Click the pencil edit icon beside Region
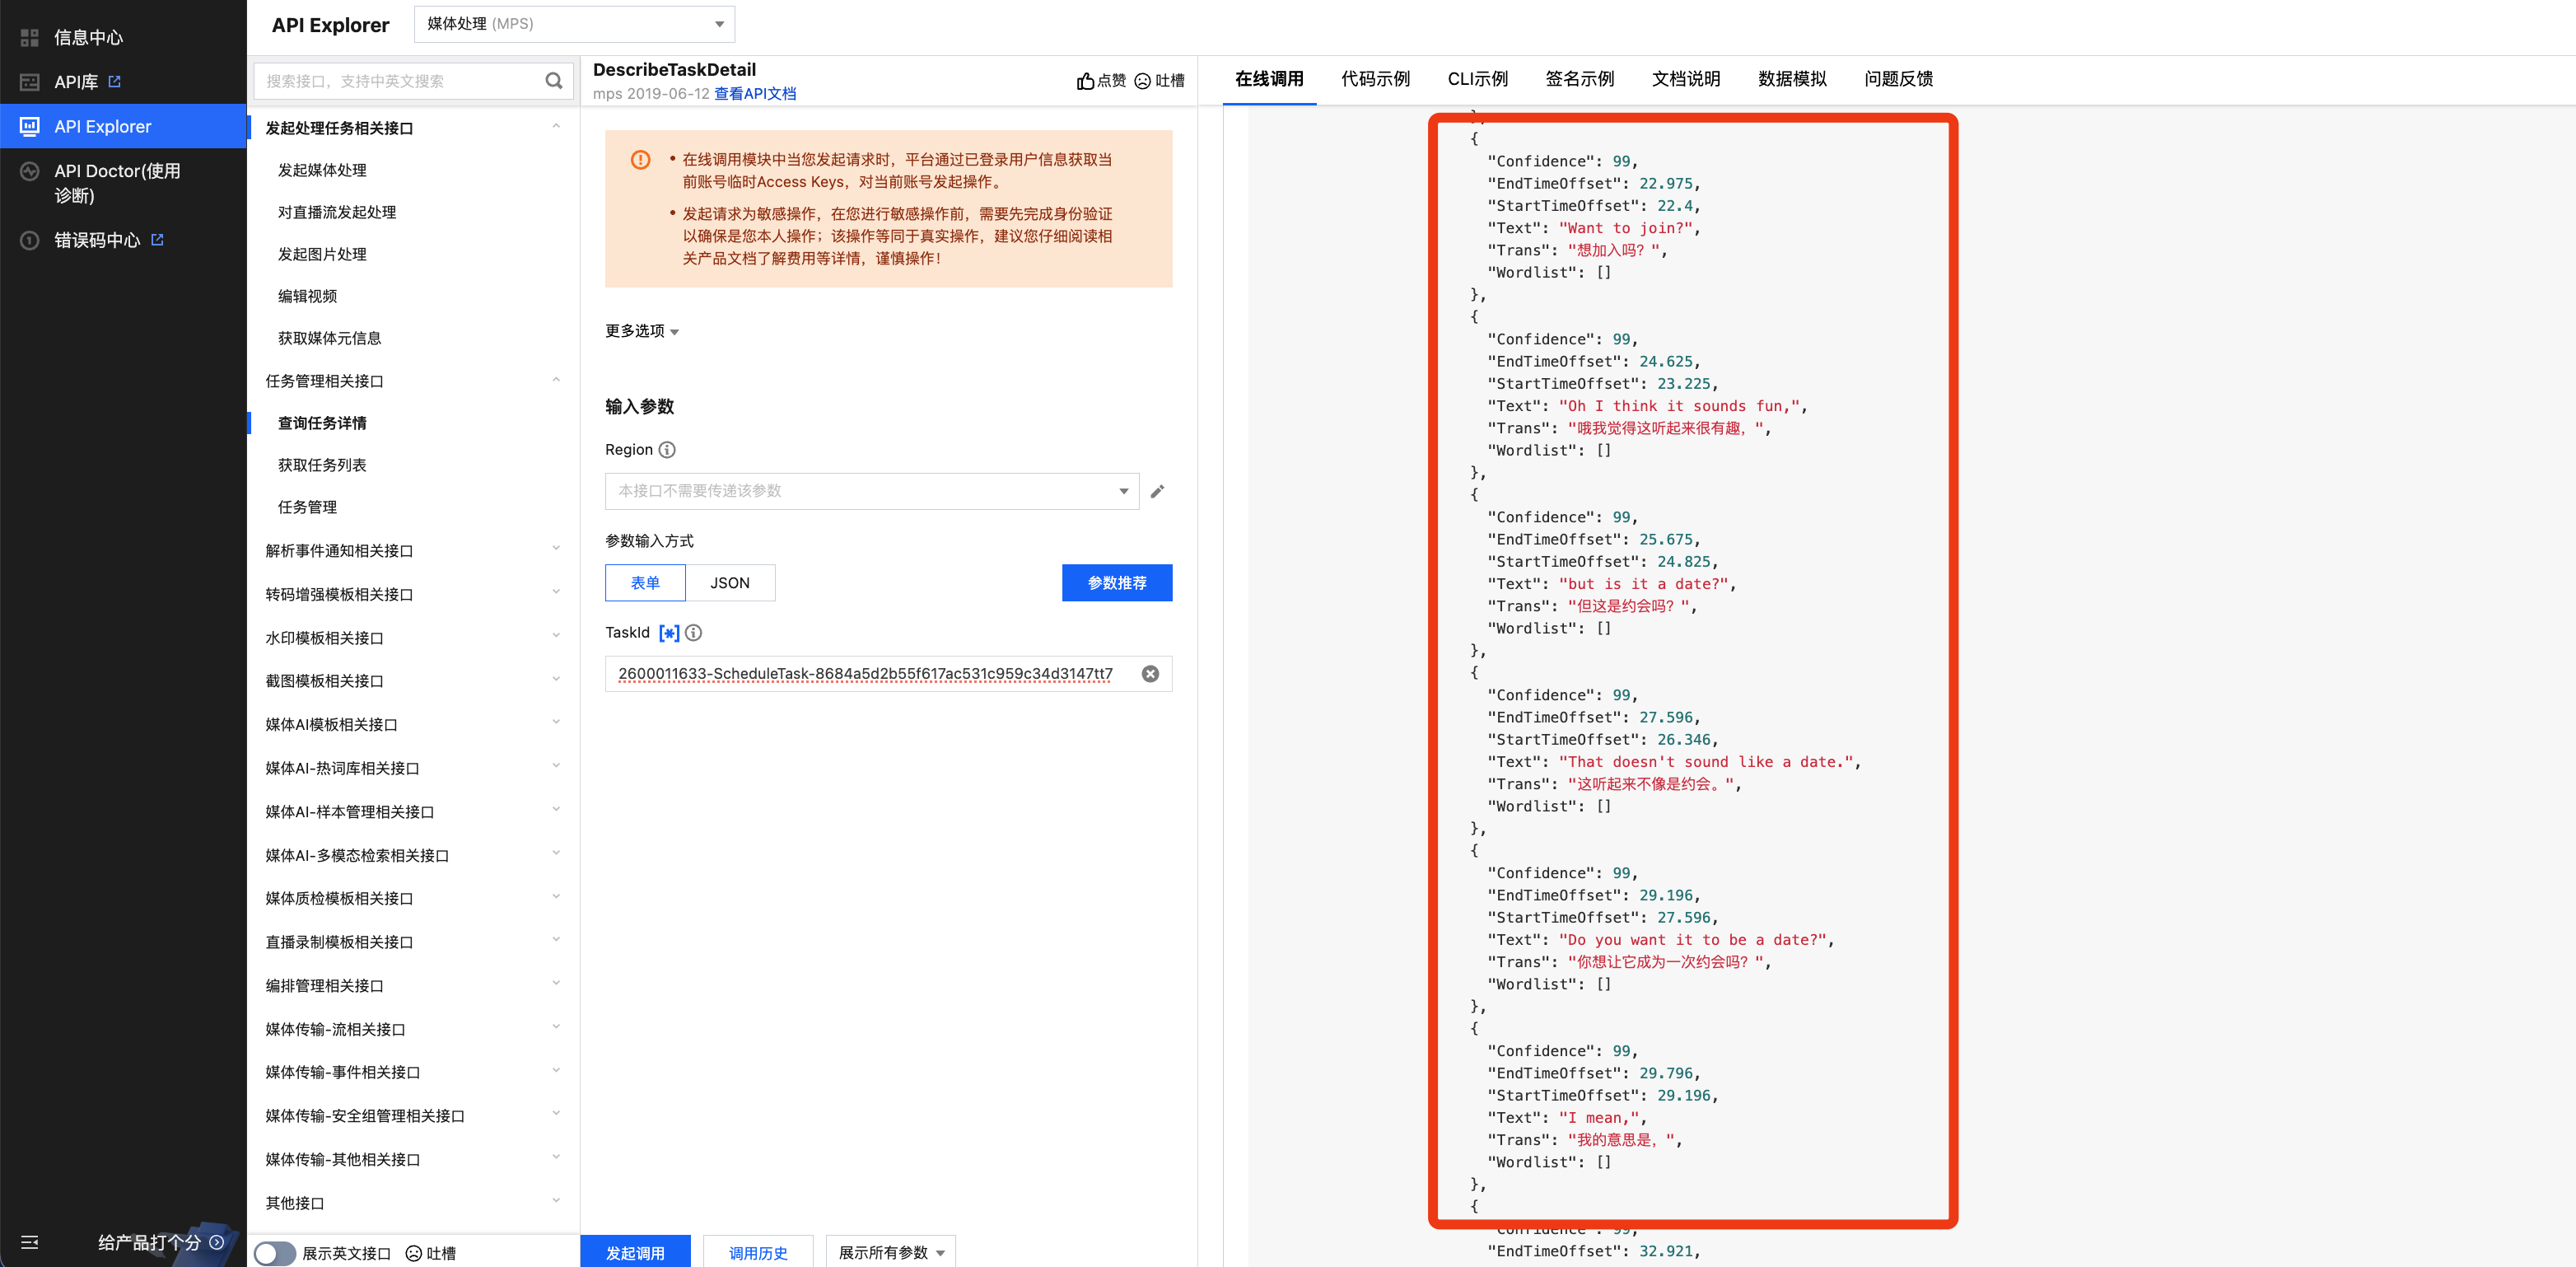2576x1267 pixels. point(1157,491)
